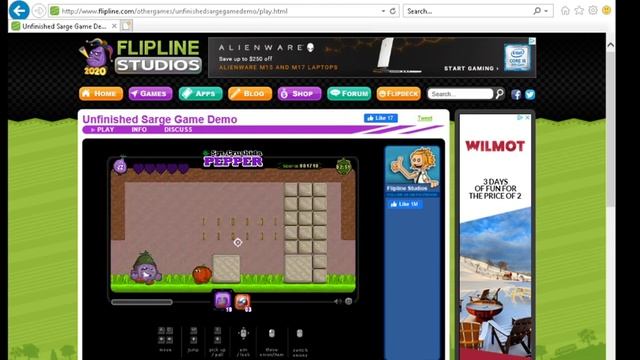Toggle game sound speaker icon
This screenshot has height=360, width=640.
pos(338,302)
